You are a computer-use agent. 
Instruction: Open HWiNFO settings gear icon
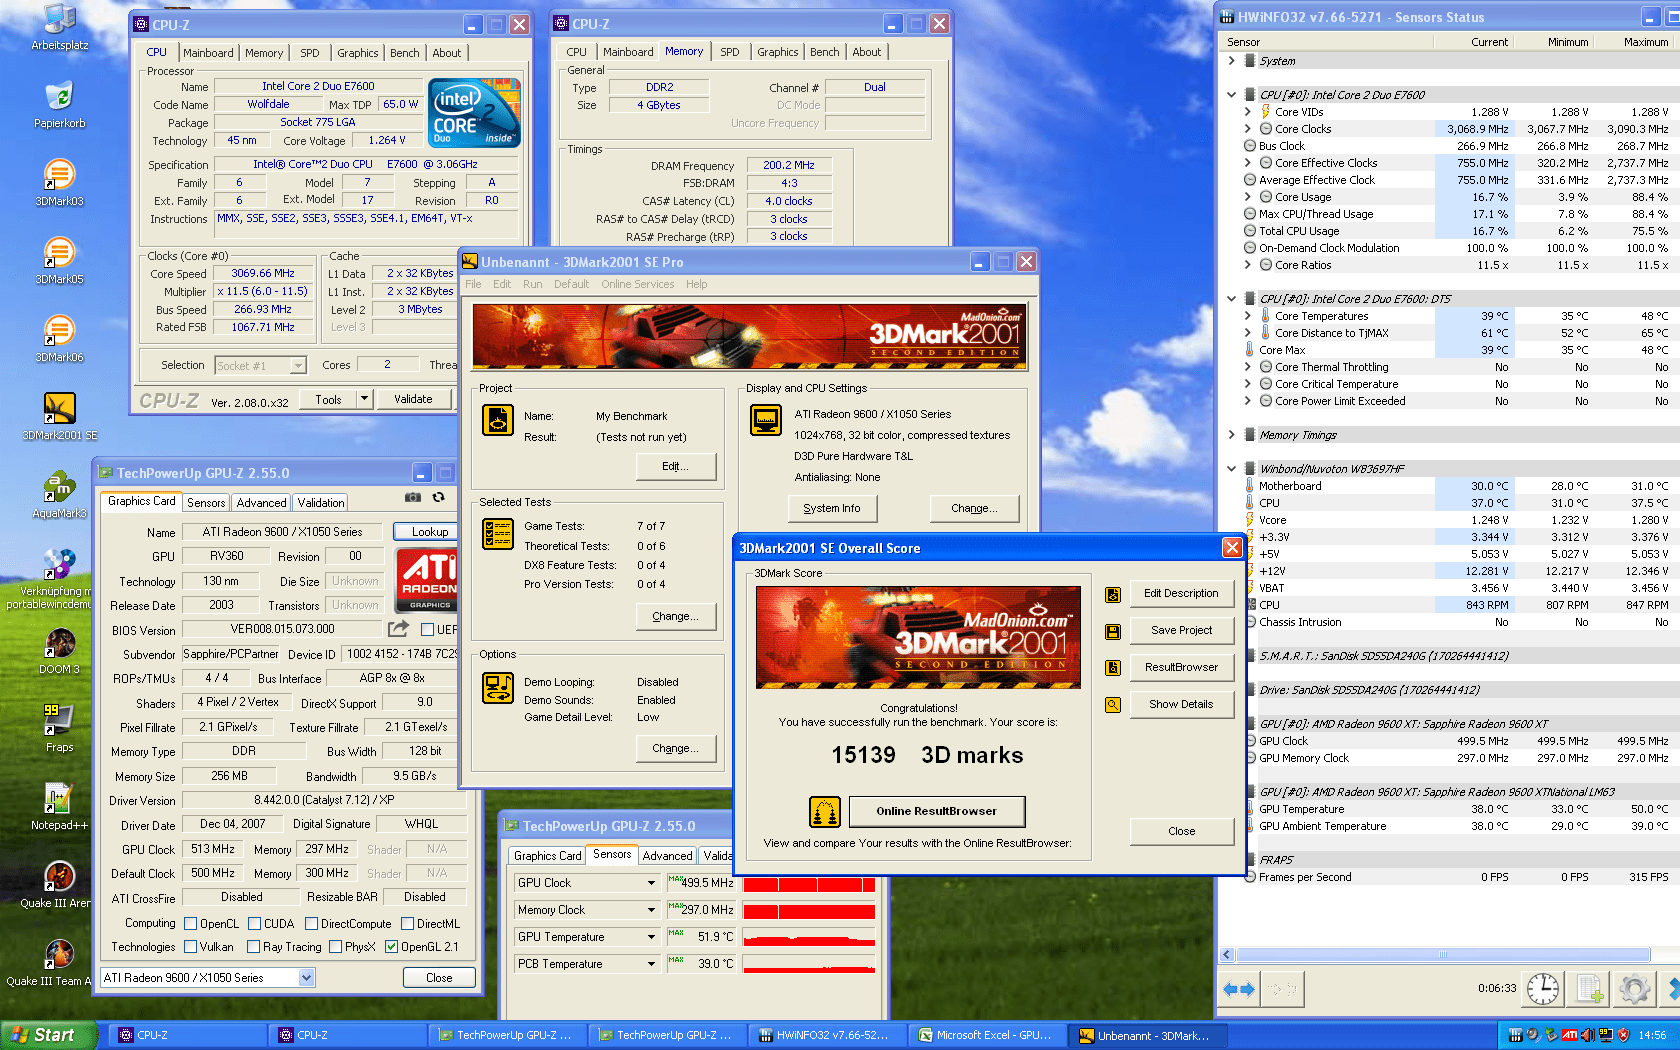[1635, 988]
